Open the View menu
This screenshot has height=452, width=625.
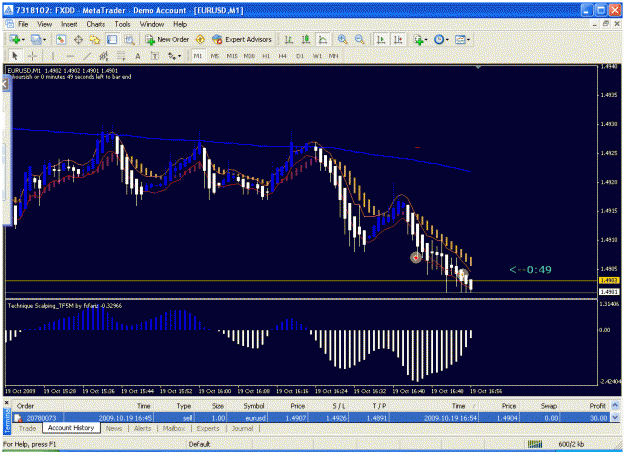click(x=45, y=24)
